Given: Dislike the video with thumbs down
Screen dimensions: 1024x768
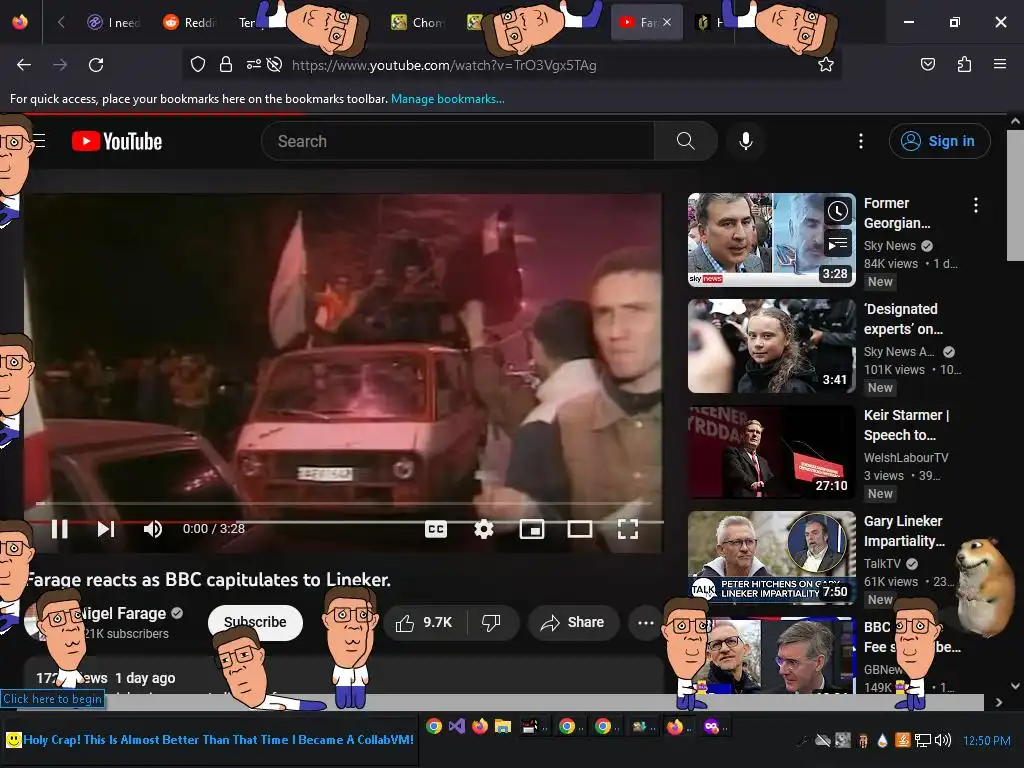Looking at the screenshot, I should [x=492, y=622].
